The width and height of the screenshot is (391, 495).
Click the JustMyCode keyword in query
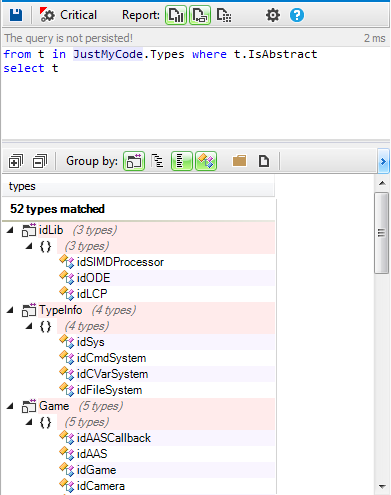point(108,54)
